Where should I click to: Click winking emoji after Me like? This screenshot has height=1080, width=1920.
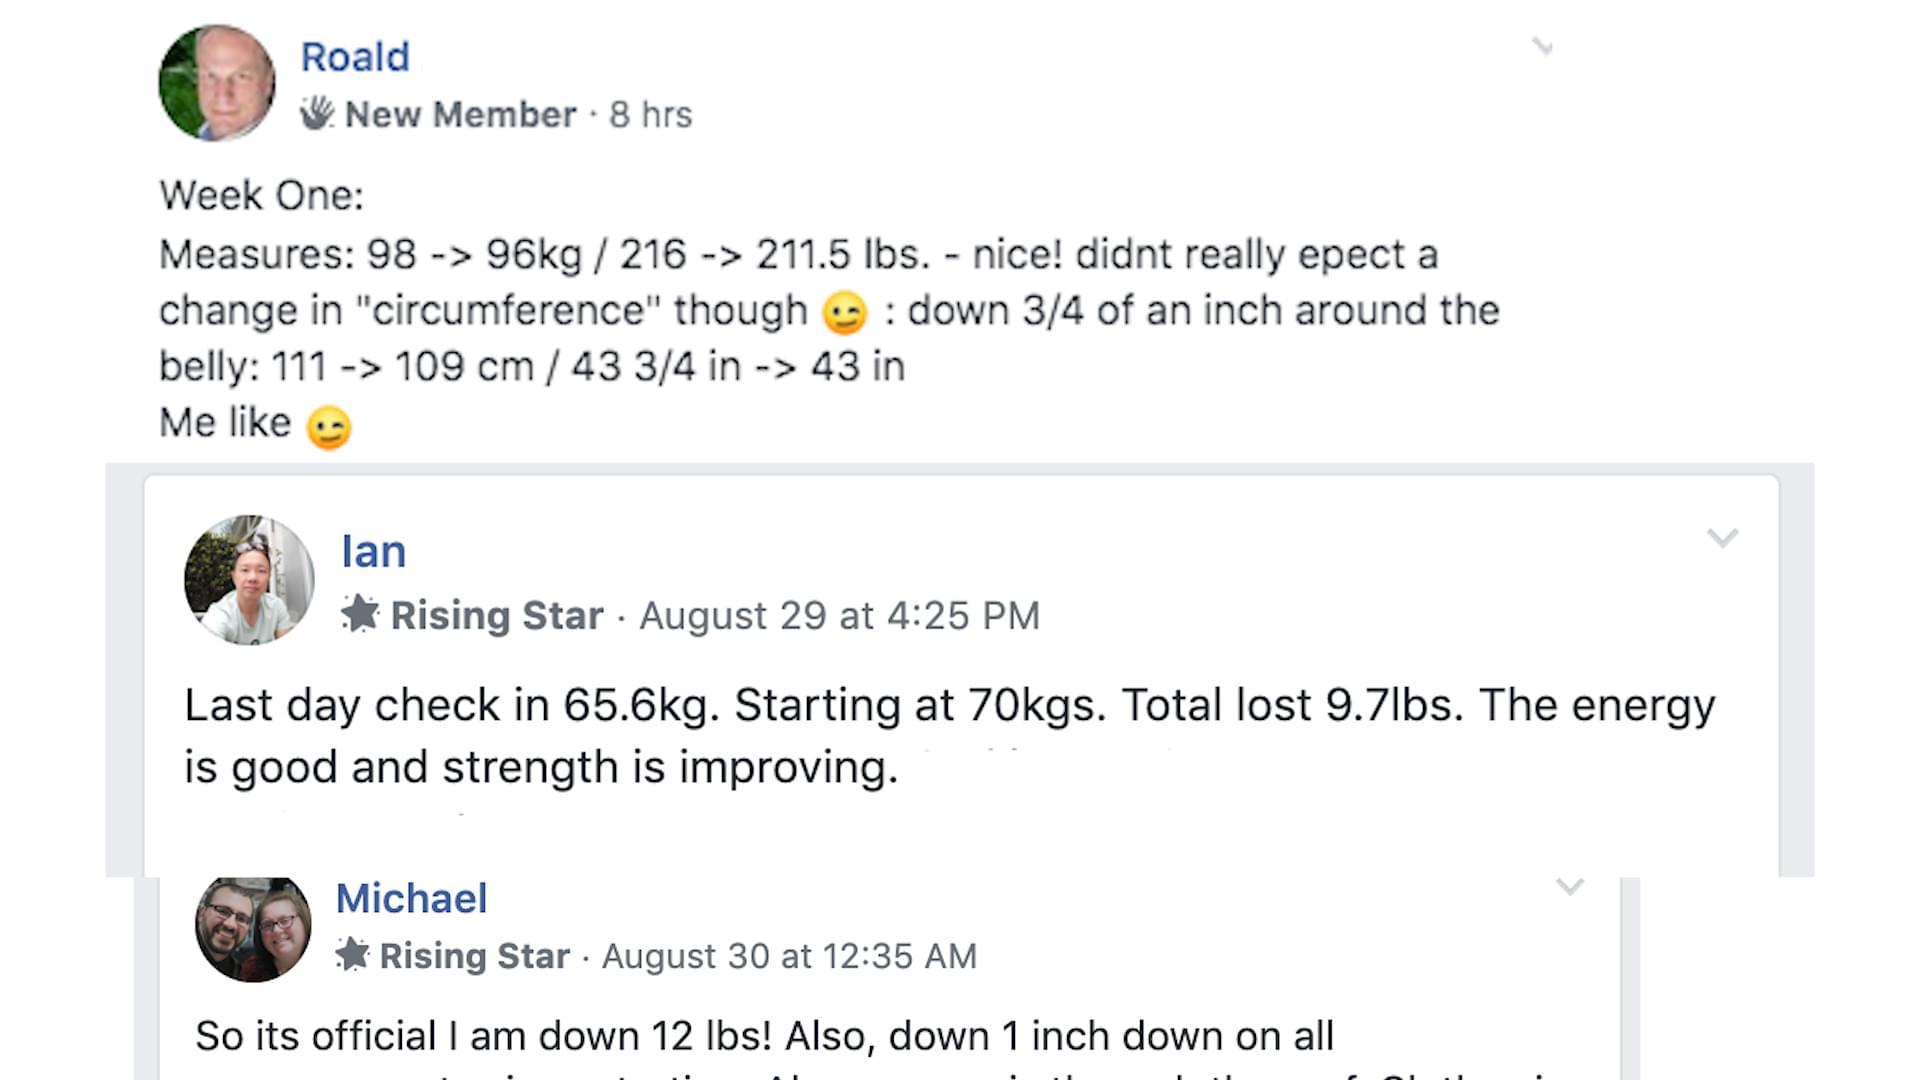329,427
